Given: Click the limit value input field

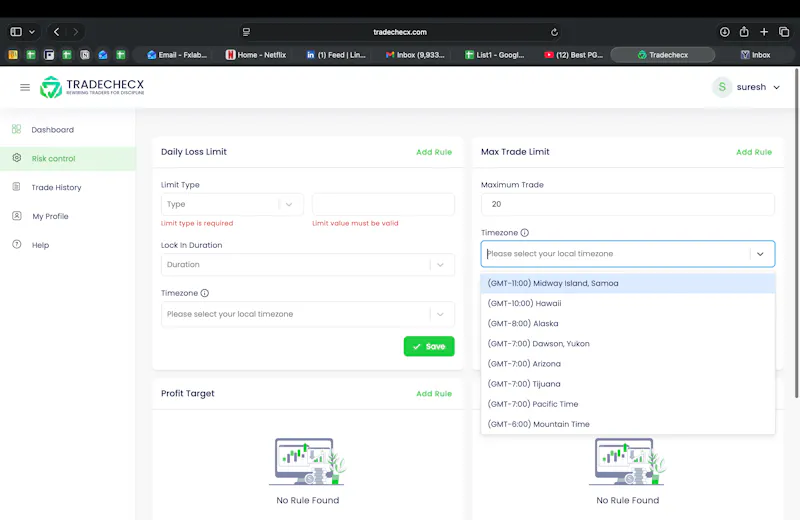Looking at the screenshot, I should [x=383, y=204].
